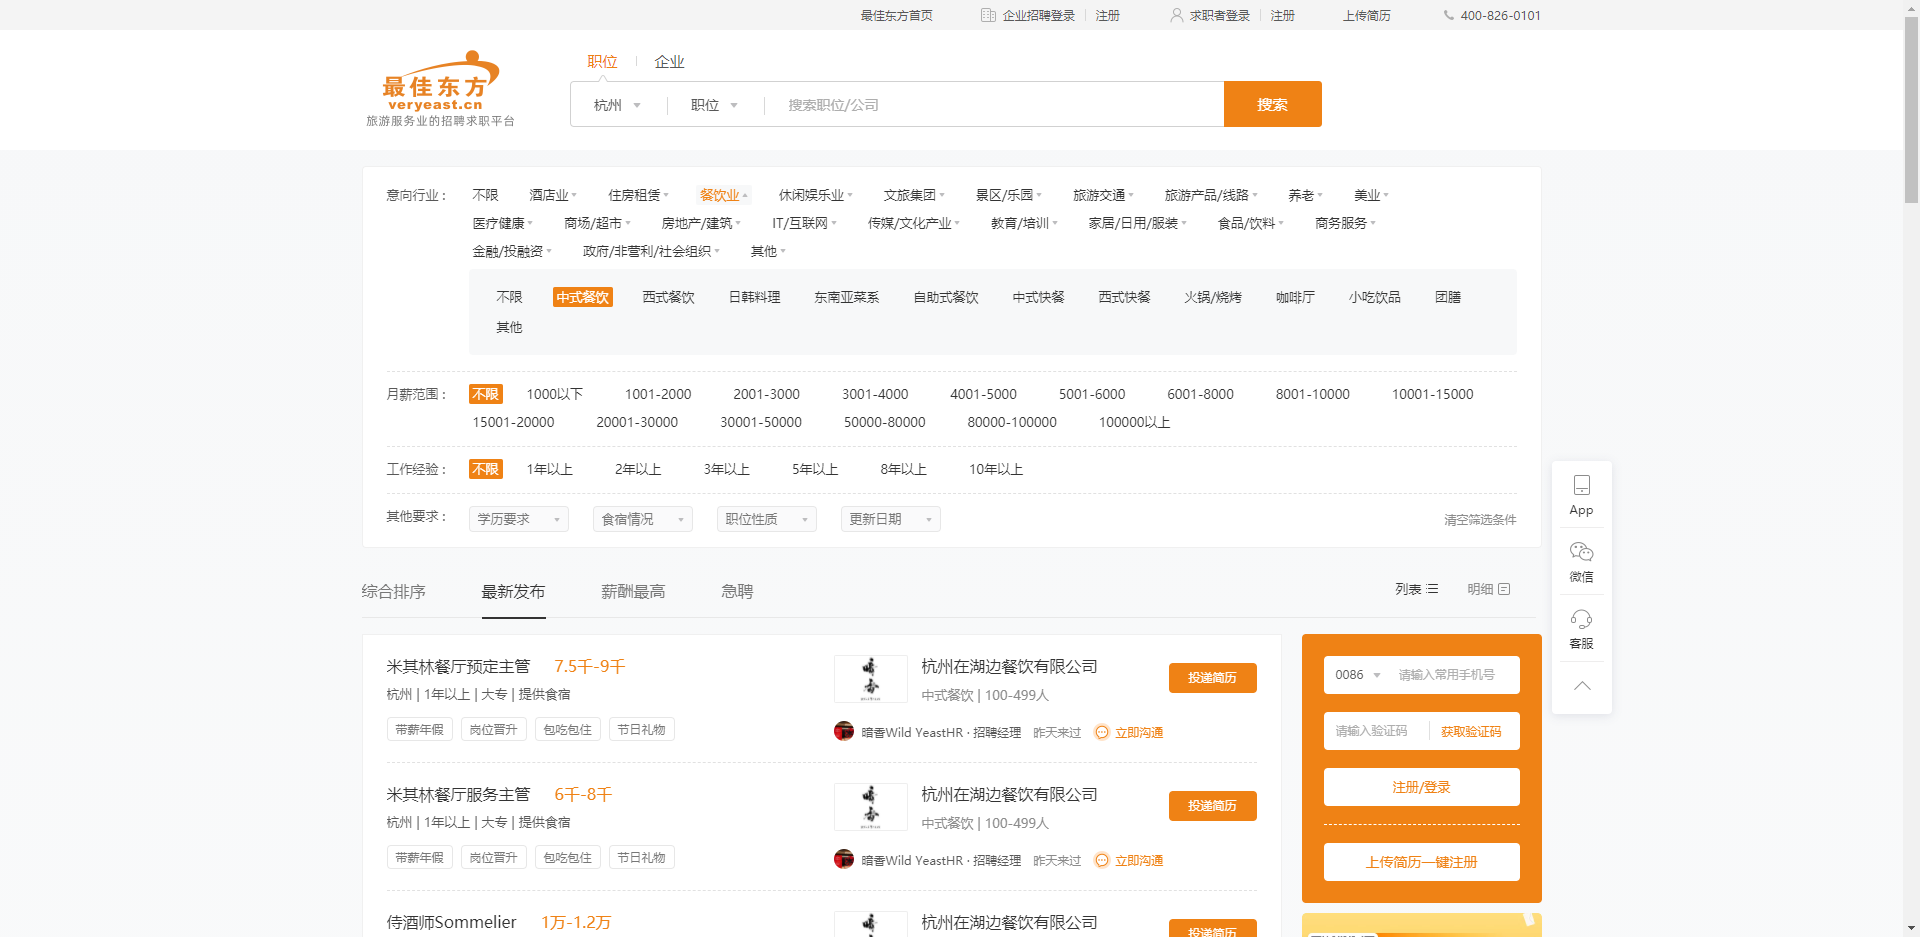Expand the 餐饮业 industry menu
The image size is (1920, 937).
coord(724,195)
